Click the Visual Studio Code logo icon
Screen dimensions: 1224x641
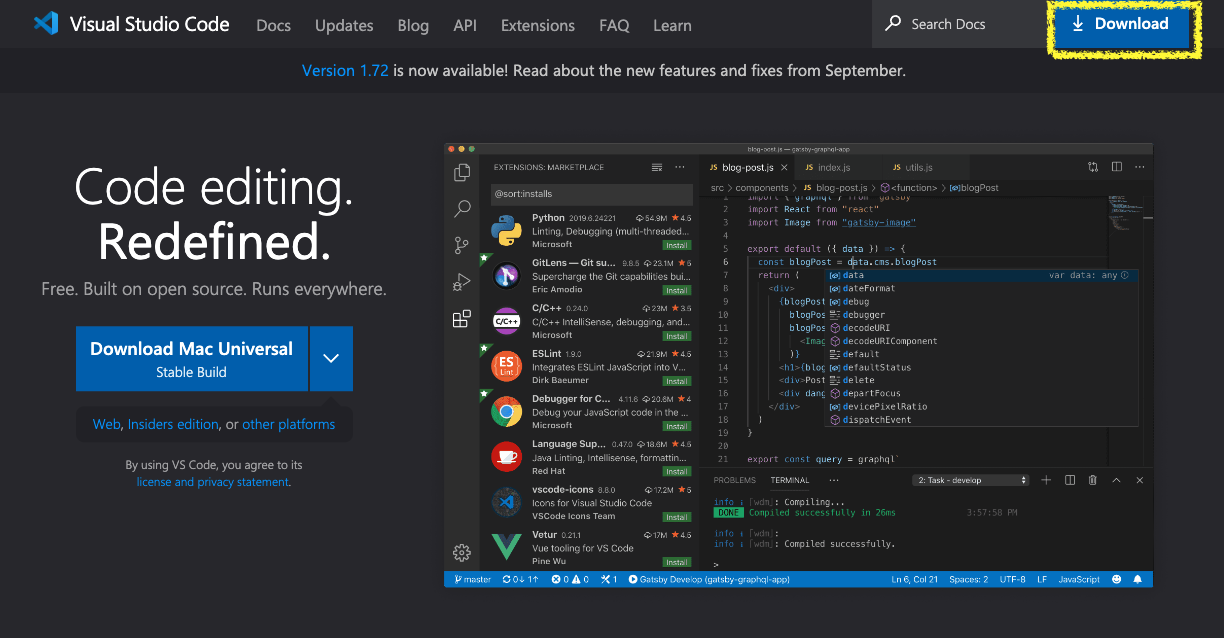pos(46,24)
